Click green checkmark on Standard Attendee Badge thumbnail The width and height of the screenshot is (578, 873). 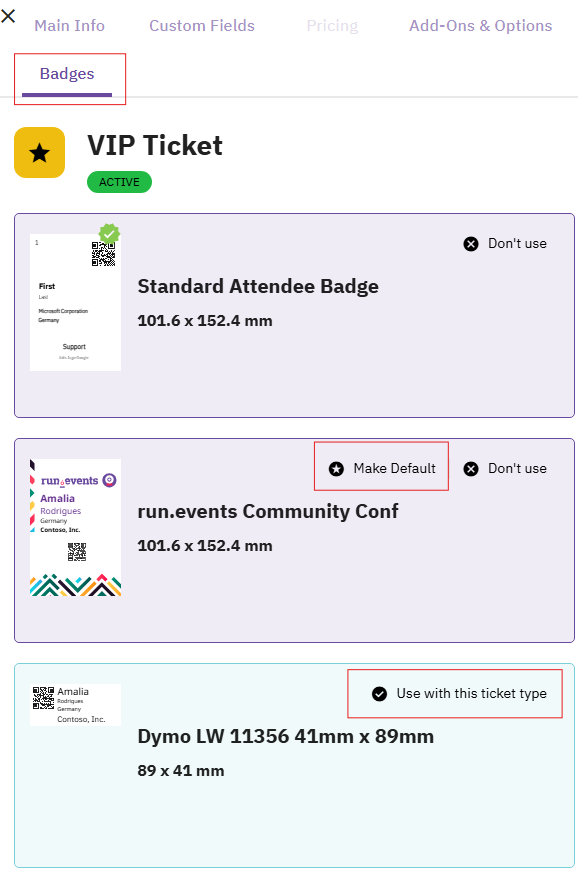click(109, 234)
